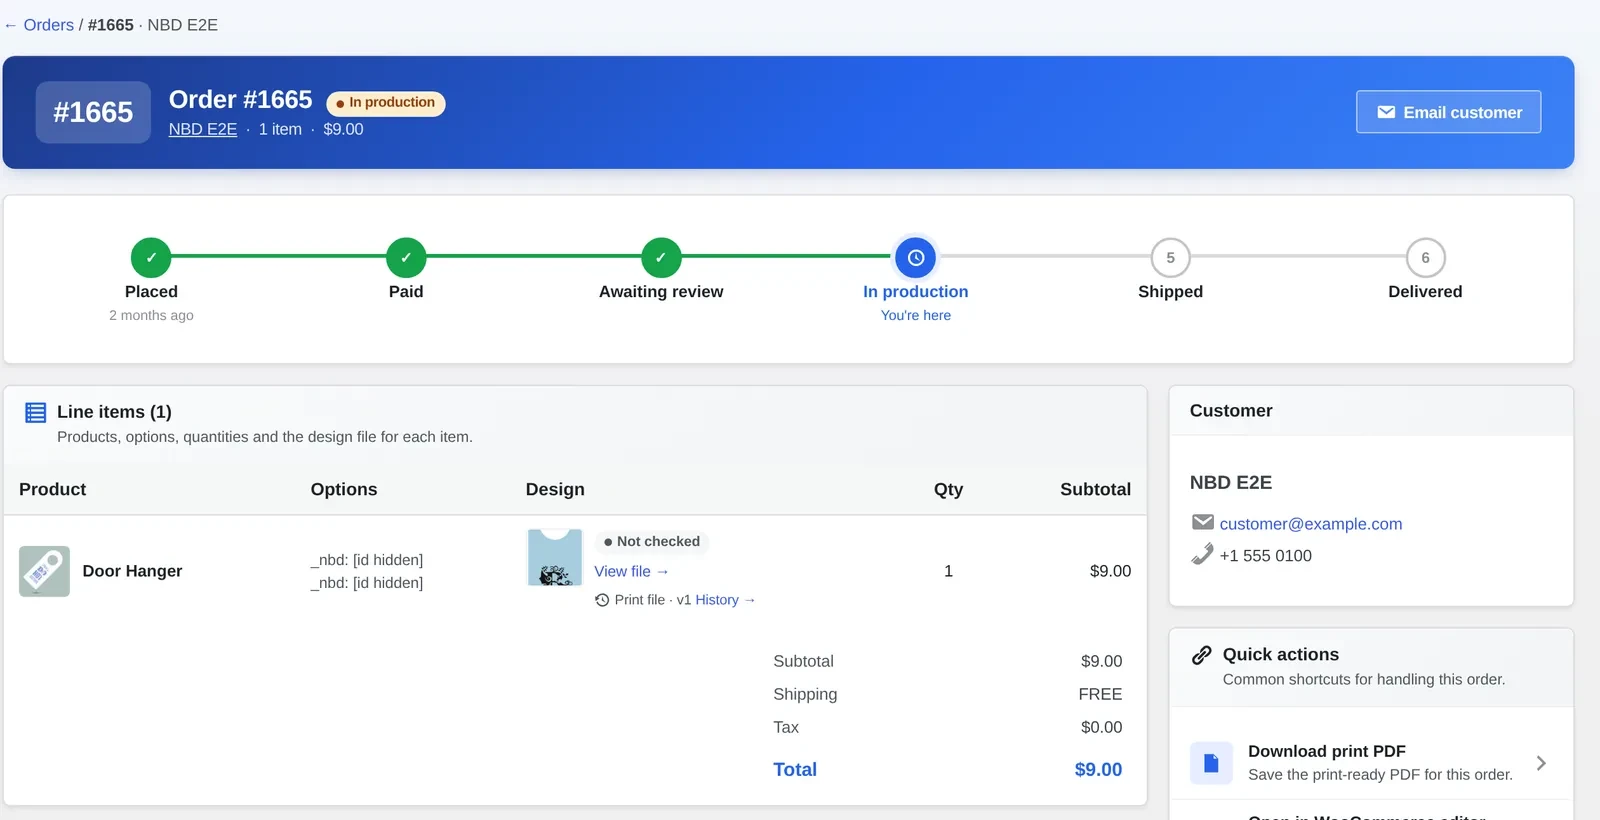Click the envelope icon in Email customer button
This screenshot has height=820, width=1600.
click(1386, 112)
